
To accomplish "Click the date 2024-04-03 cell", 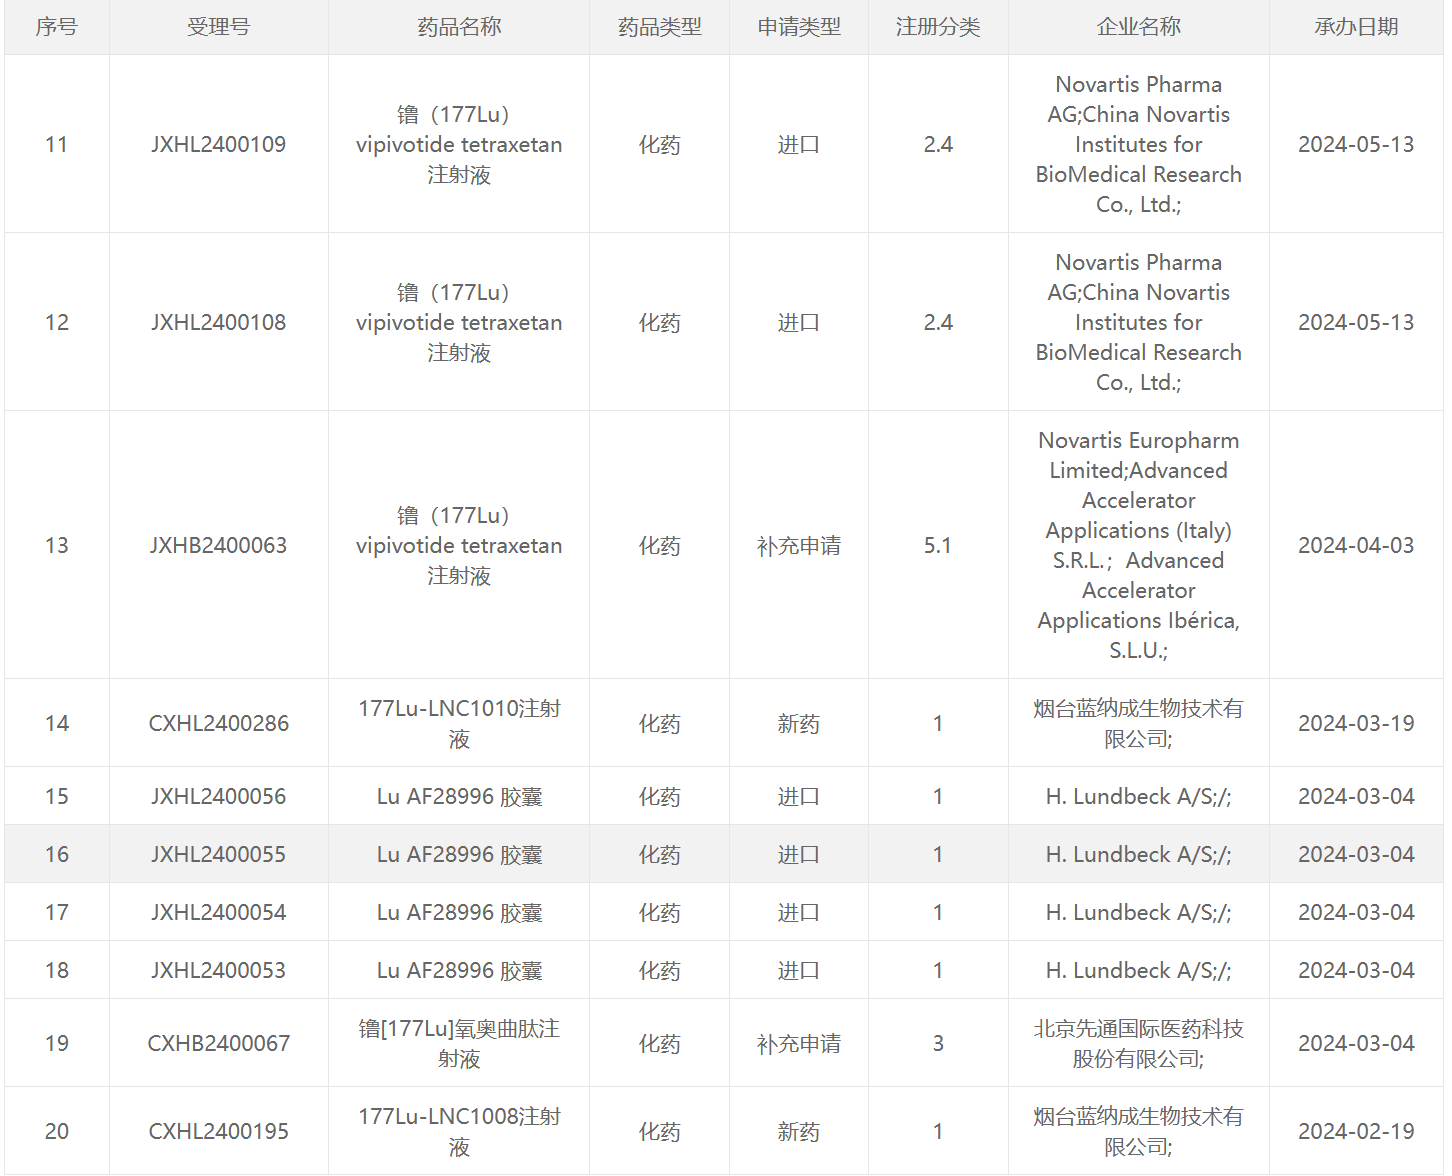I will (x=1355, y=545).
